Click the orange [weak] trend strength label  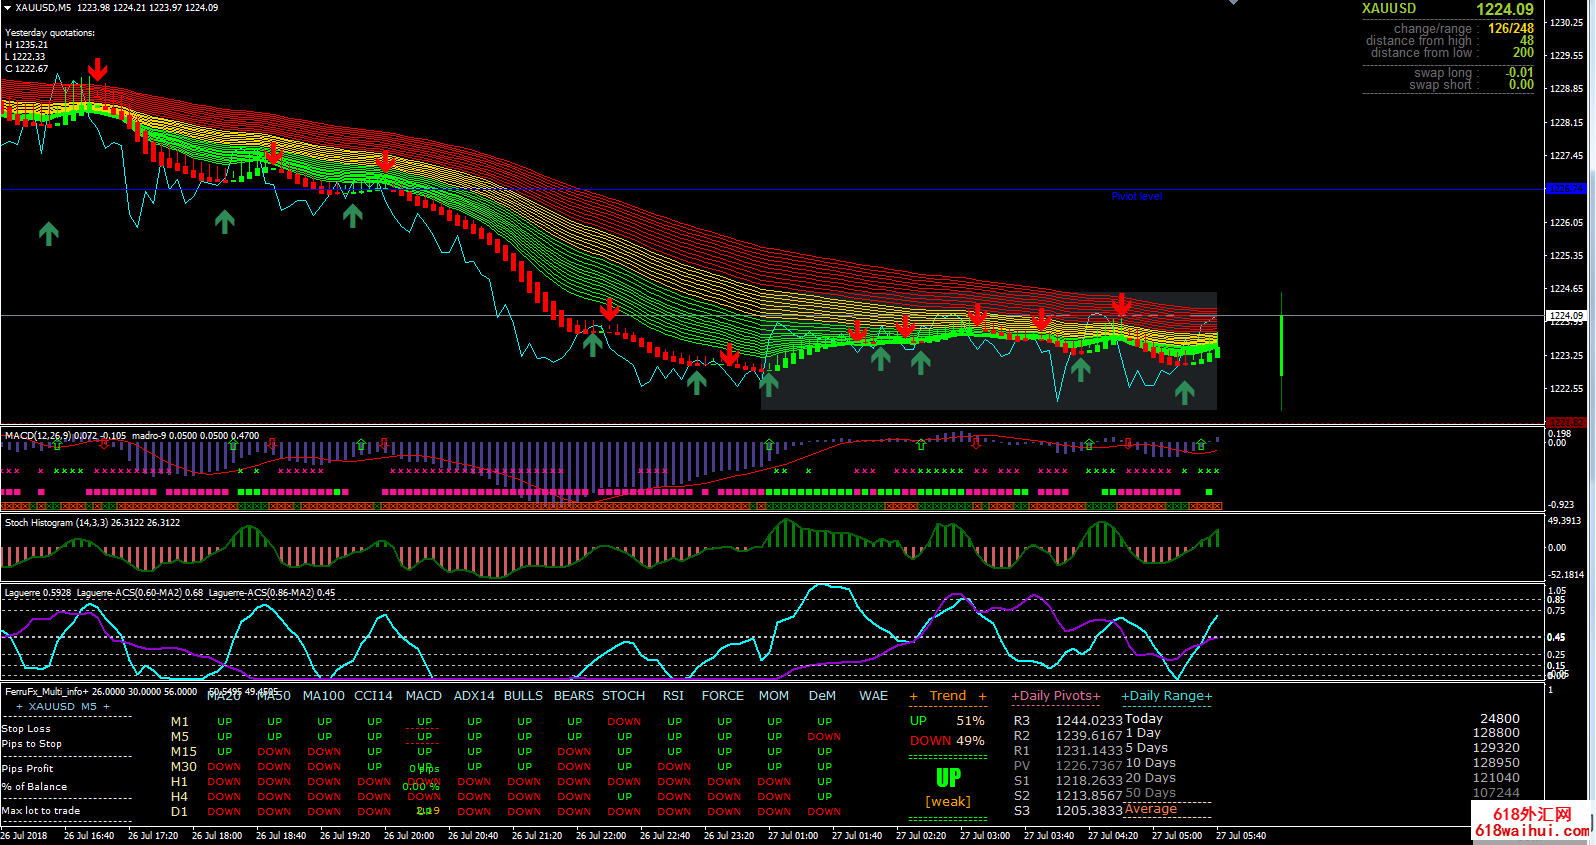point(948,802)
